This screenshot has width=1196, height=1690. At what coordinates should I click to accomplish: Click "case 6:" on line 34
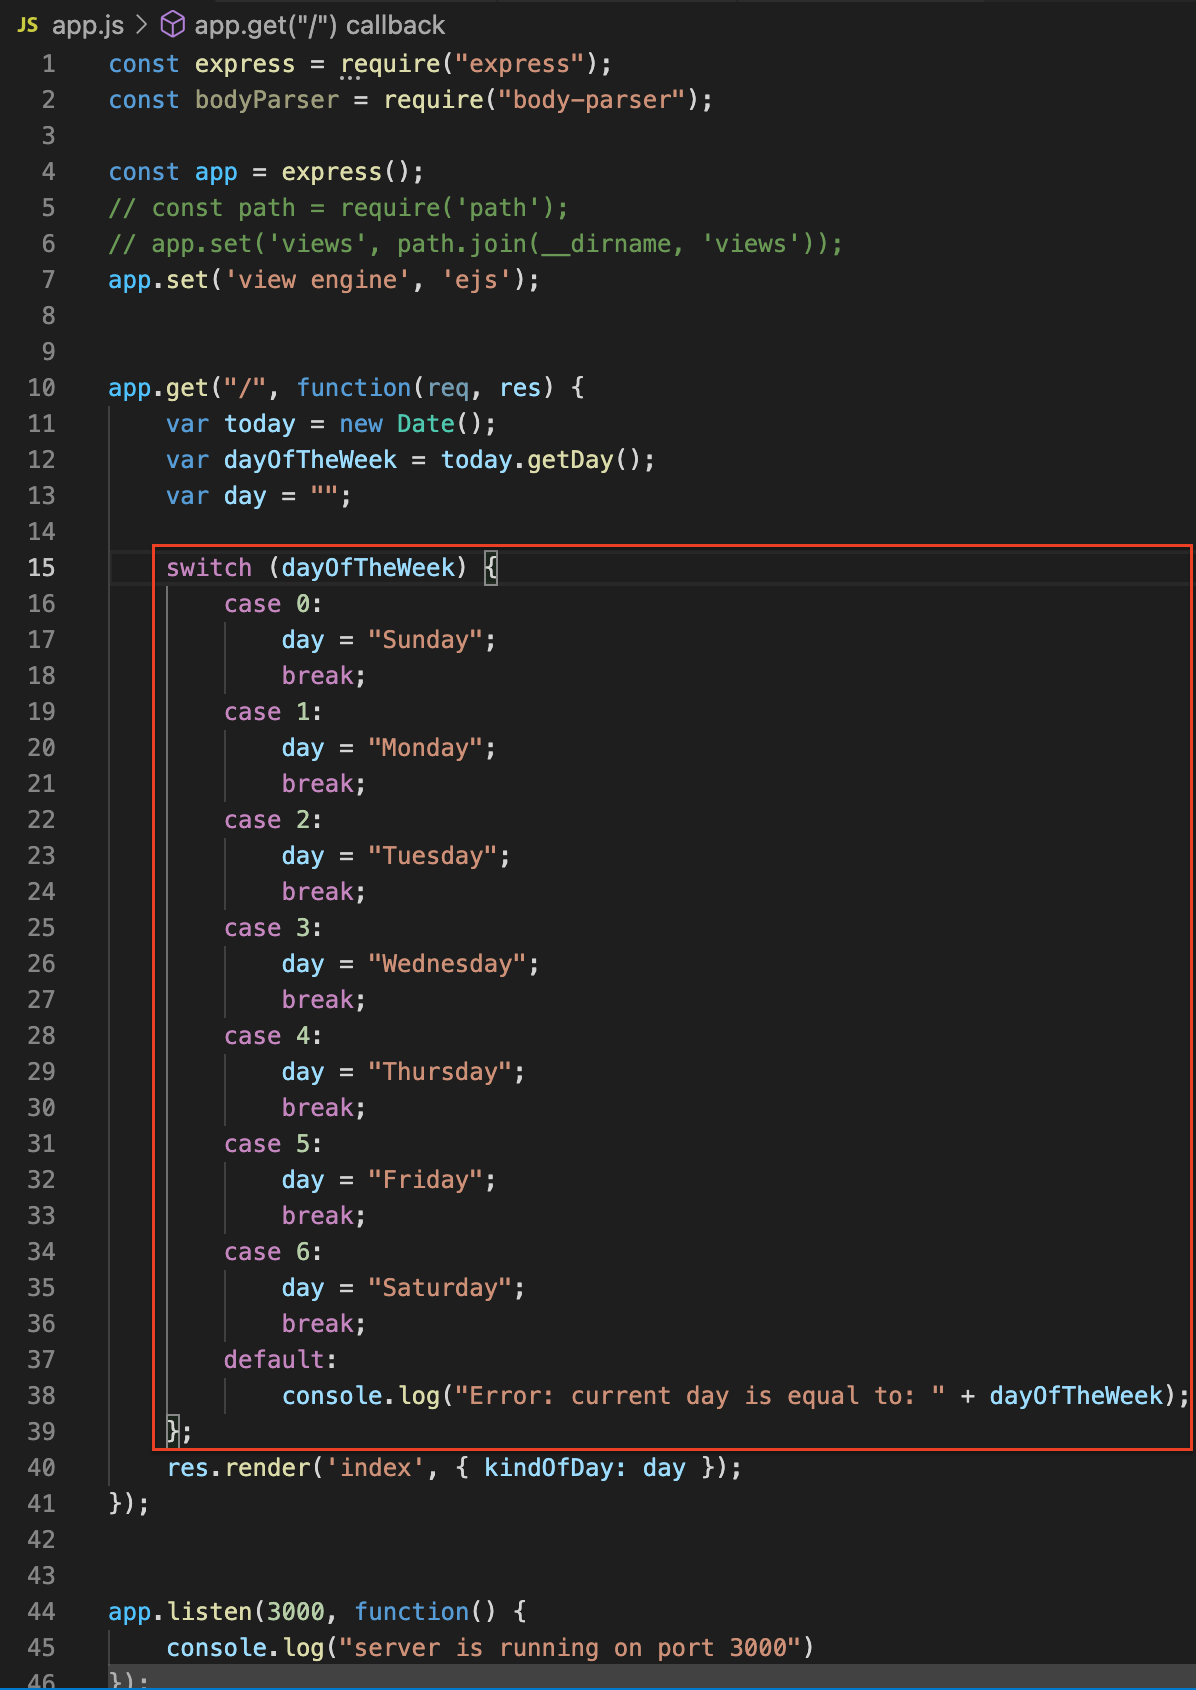point(273,1252)
